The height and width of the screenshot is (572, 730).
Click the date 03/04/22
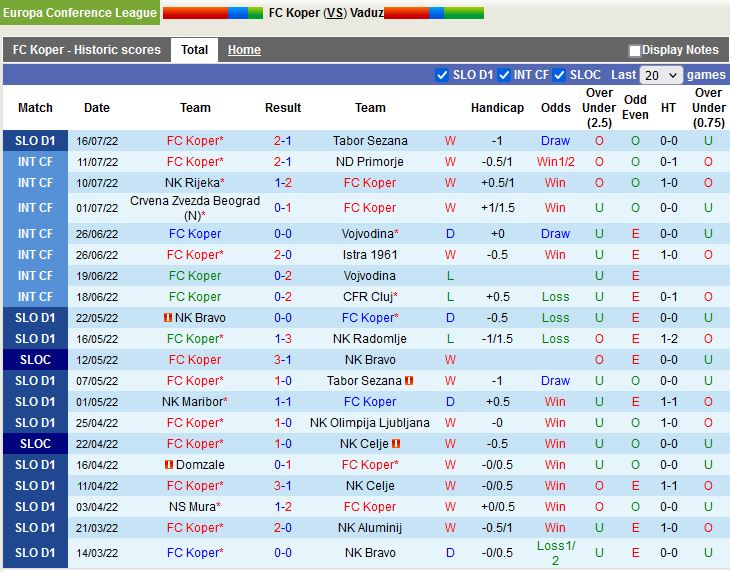[x=97, y=507]
